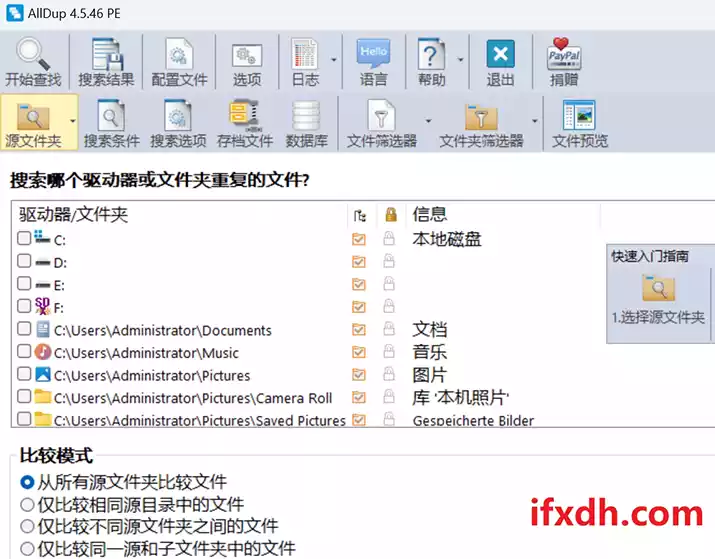Image resolution: width=715 pixels, height=559 pixels.
Task: Check the E: drive checkbox
Action: click(x=24, y=284)
